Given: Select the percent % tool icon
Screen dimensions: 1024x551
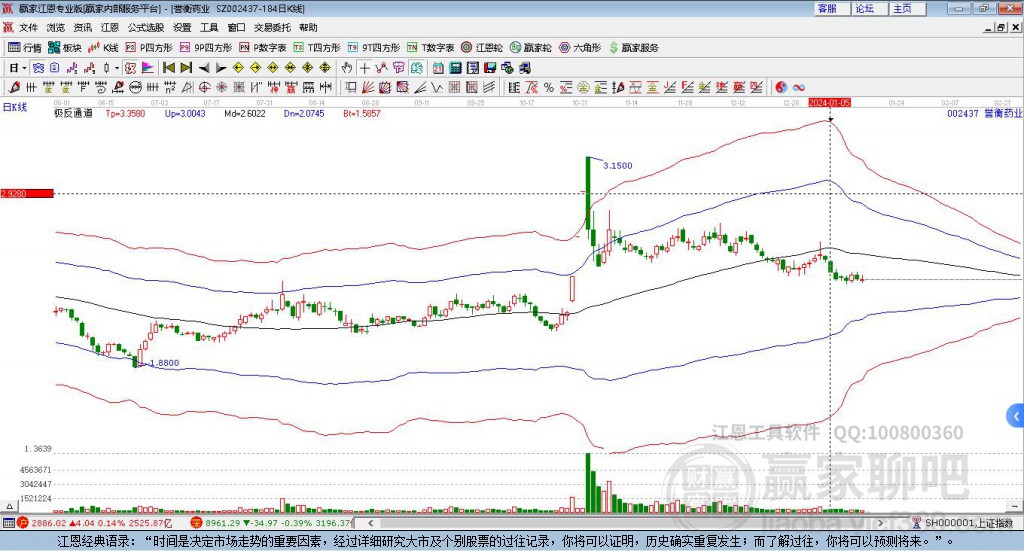Looking at the screenshot, I should click(549, 87).
